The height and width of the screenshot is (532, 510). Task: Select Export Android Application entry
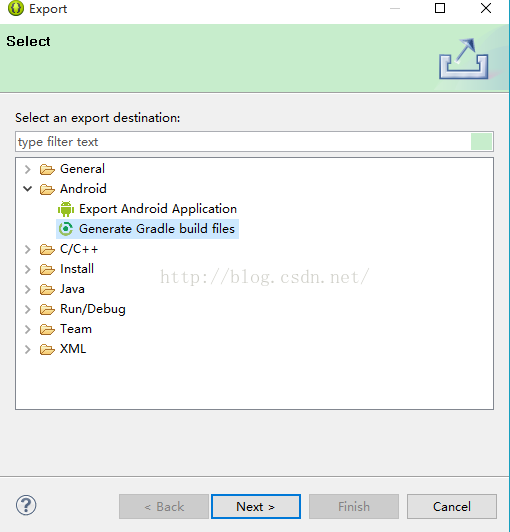pos(158,209)
